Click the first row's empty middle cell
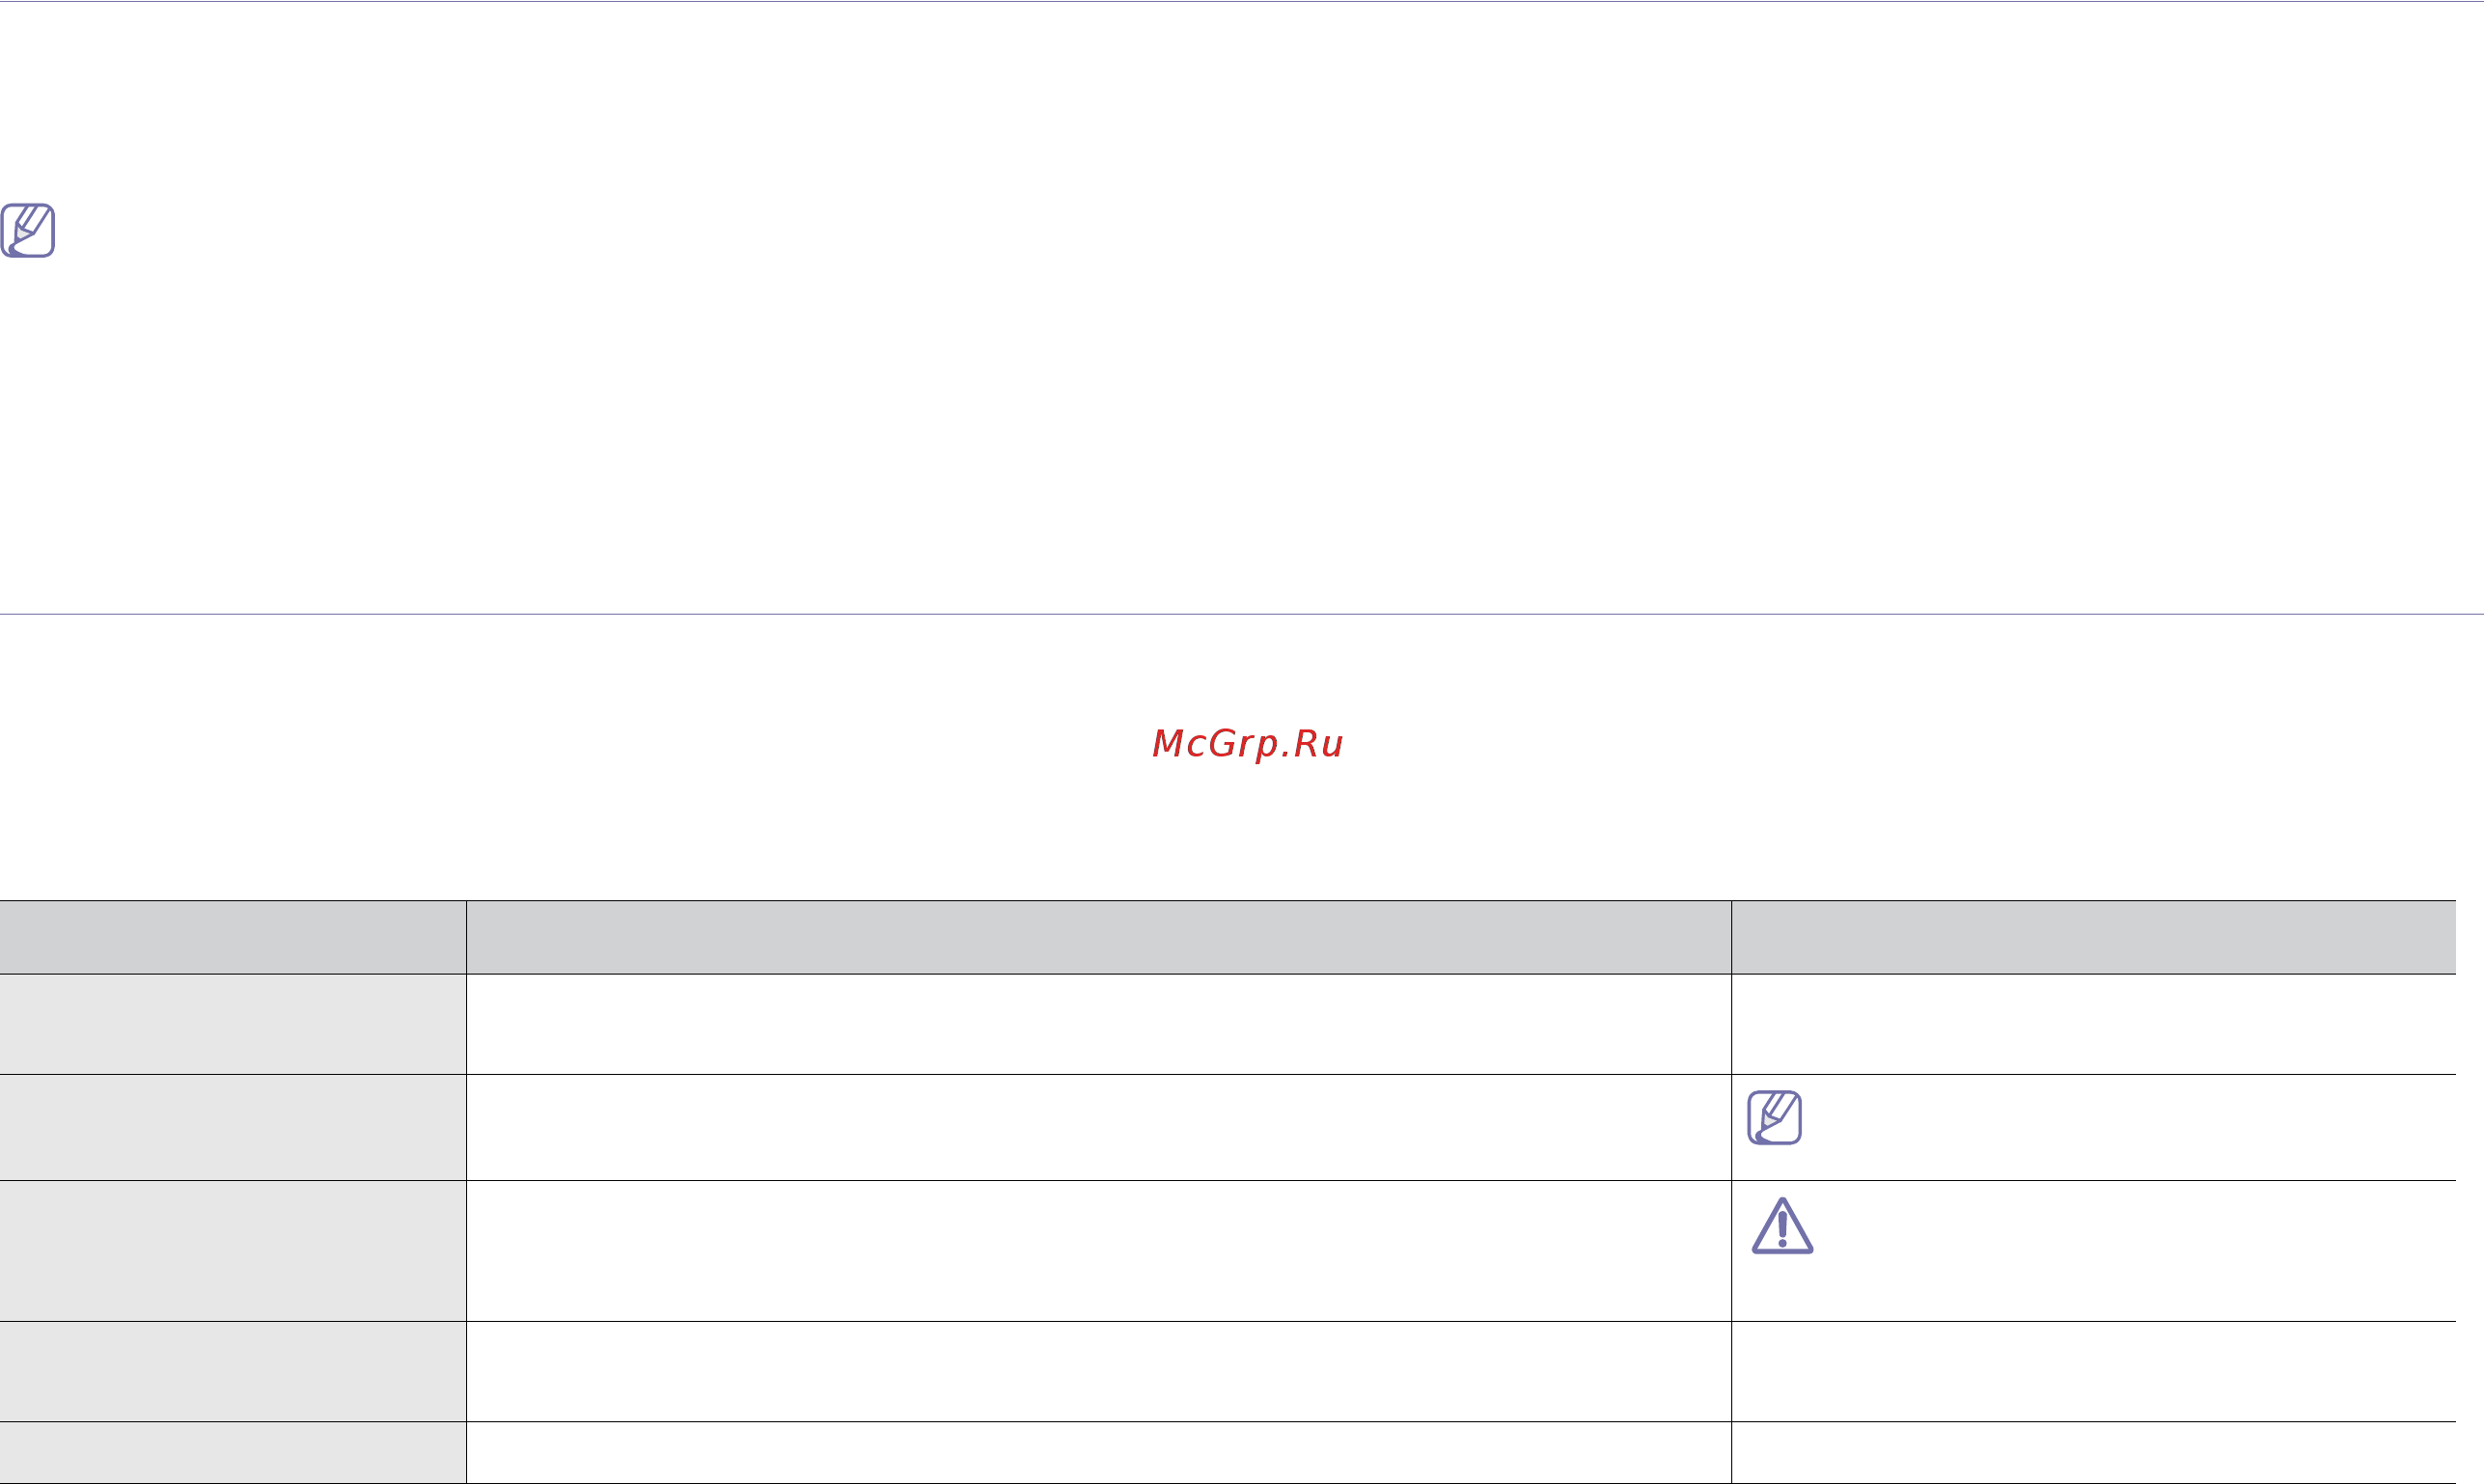The image size is (2484, 1484). 1099,1025
